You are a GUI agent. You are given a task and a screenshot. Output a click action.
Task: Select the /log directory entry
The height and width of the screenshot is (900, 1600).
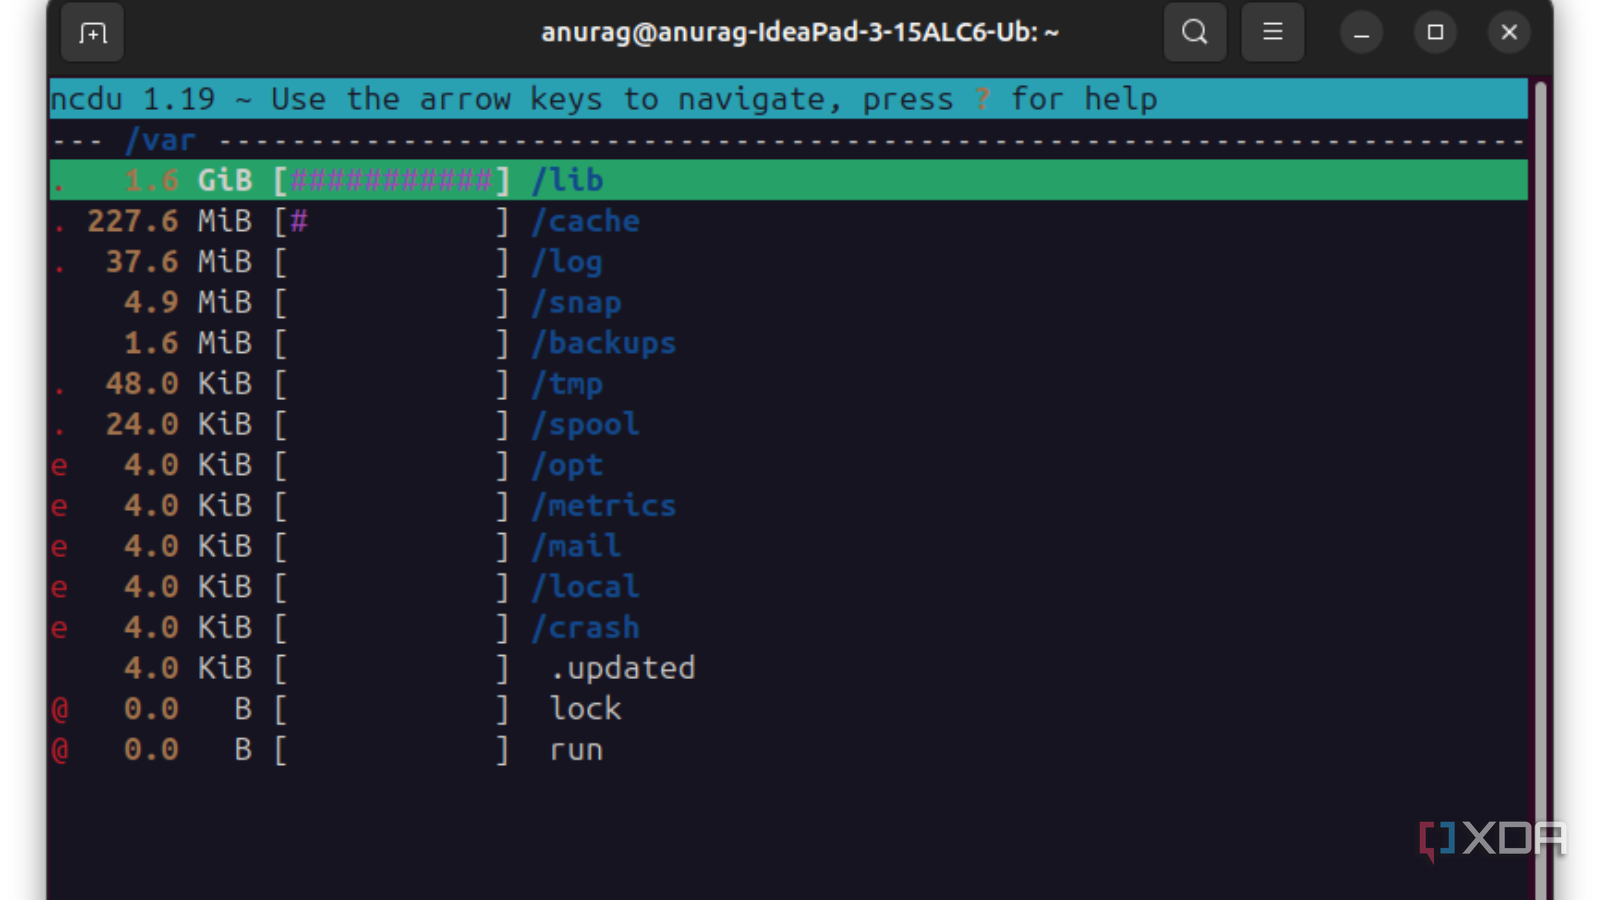pos(567,262)
